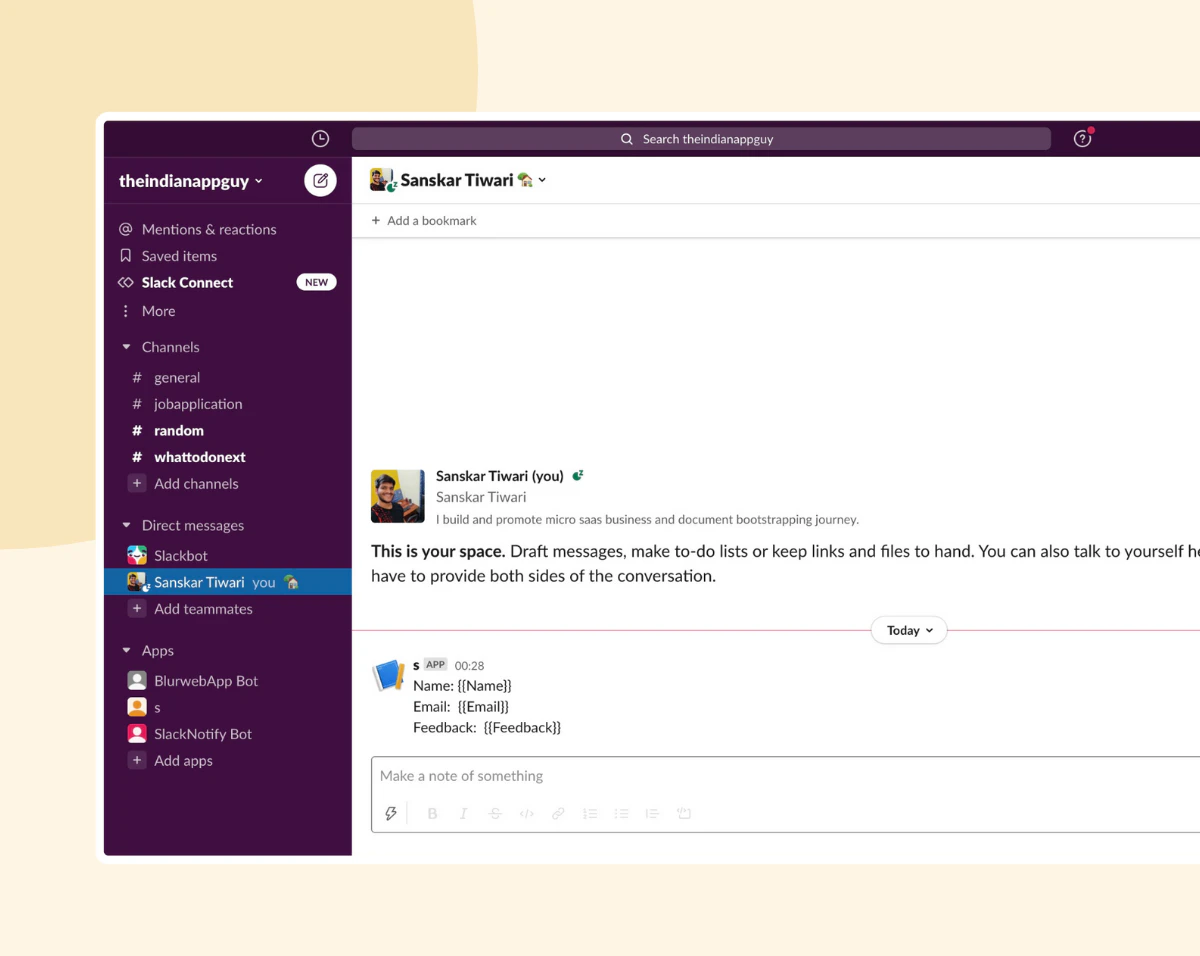Open the new message compose icon
The height and width of the screenshot is (956, 1200).
pos(320,180)
